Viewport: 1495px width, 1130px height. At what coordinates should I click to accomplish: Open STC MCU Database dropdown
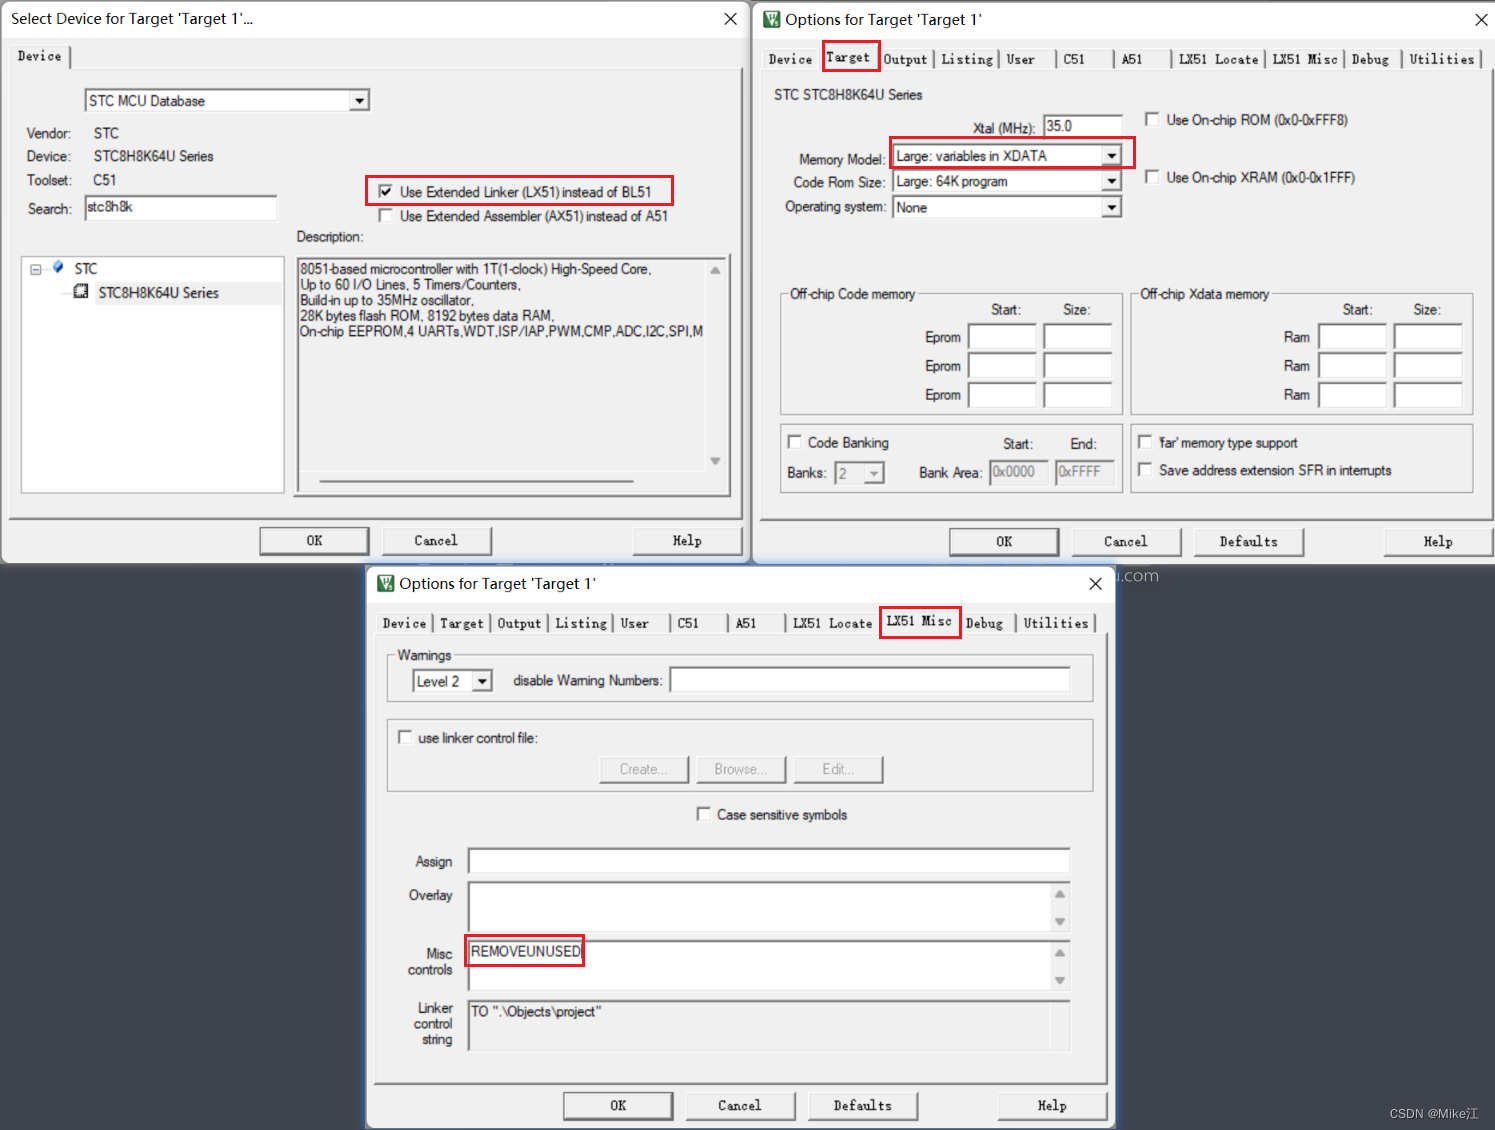[x=359, y=100]
